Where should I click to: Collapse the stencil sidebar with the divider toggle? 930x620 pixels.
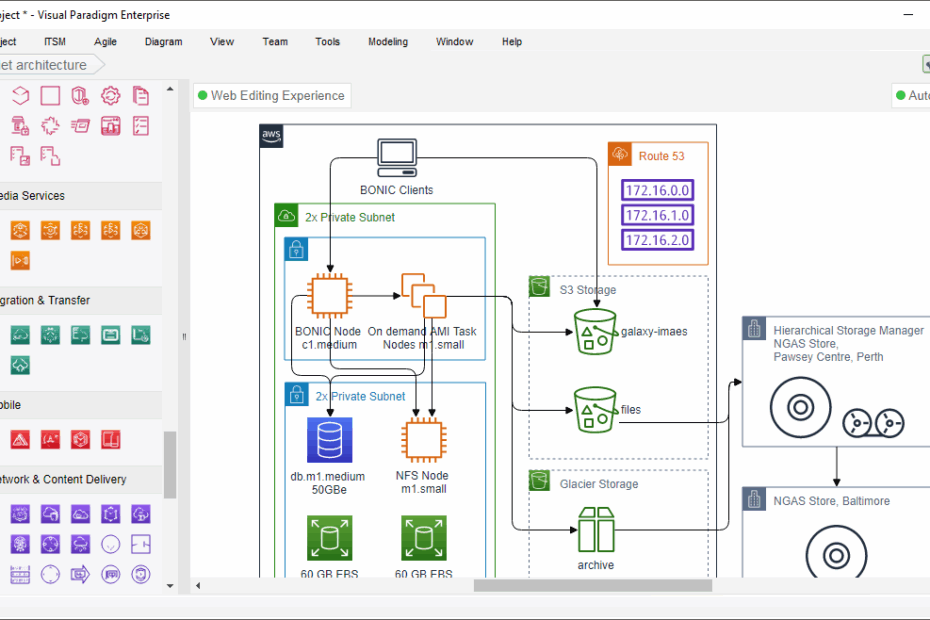click(x=183, y=337)
